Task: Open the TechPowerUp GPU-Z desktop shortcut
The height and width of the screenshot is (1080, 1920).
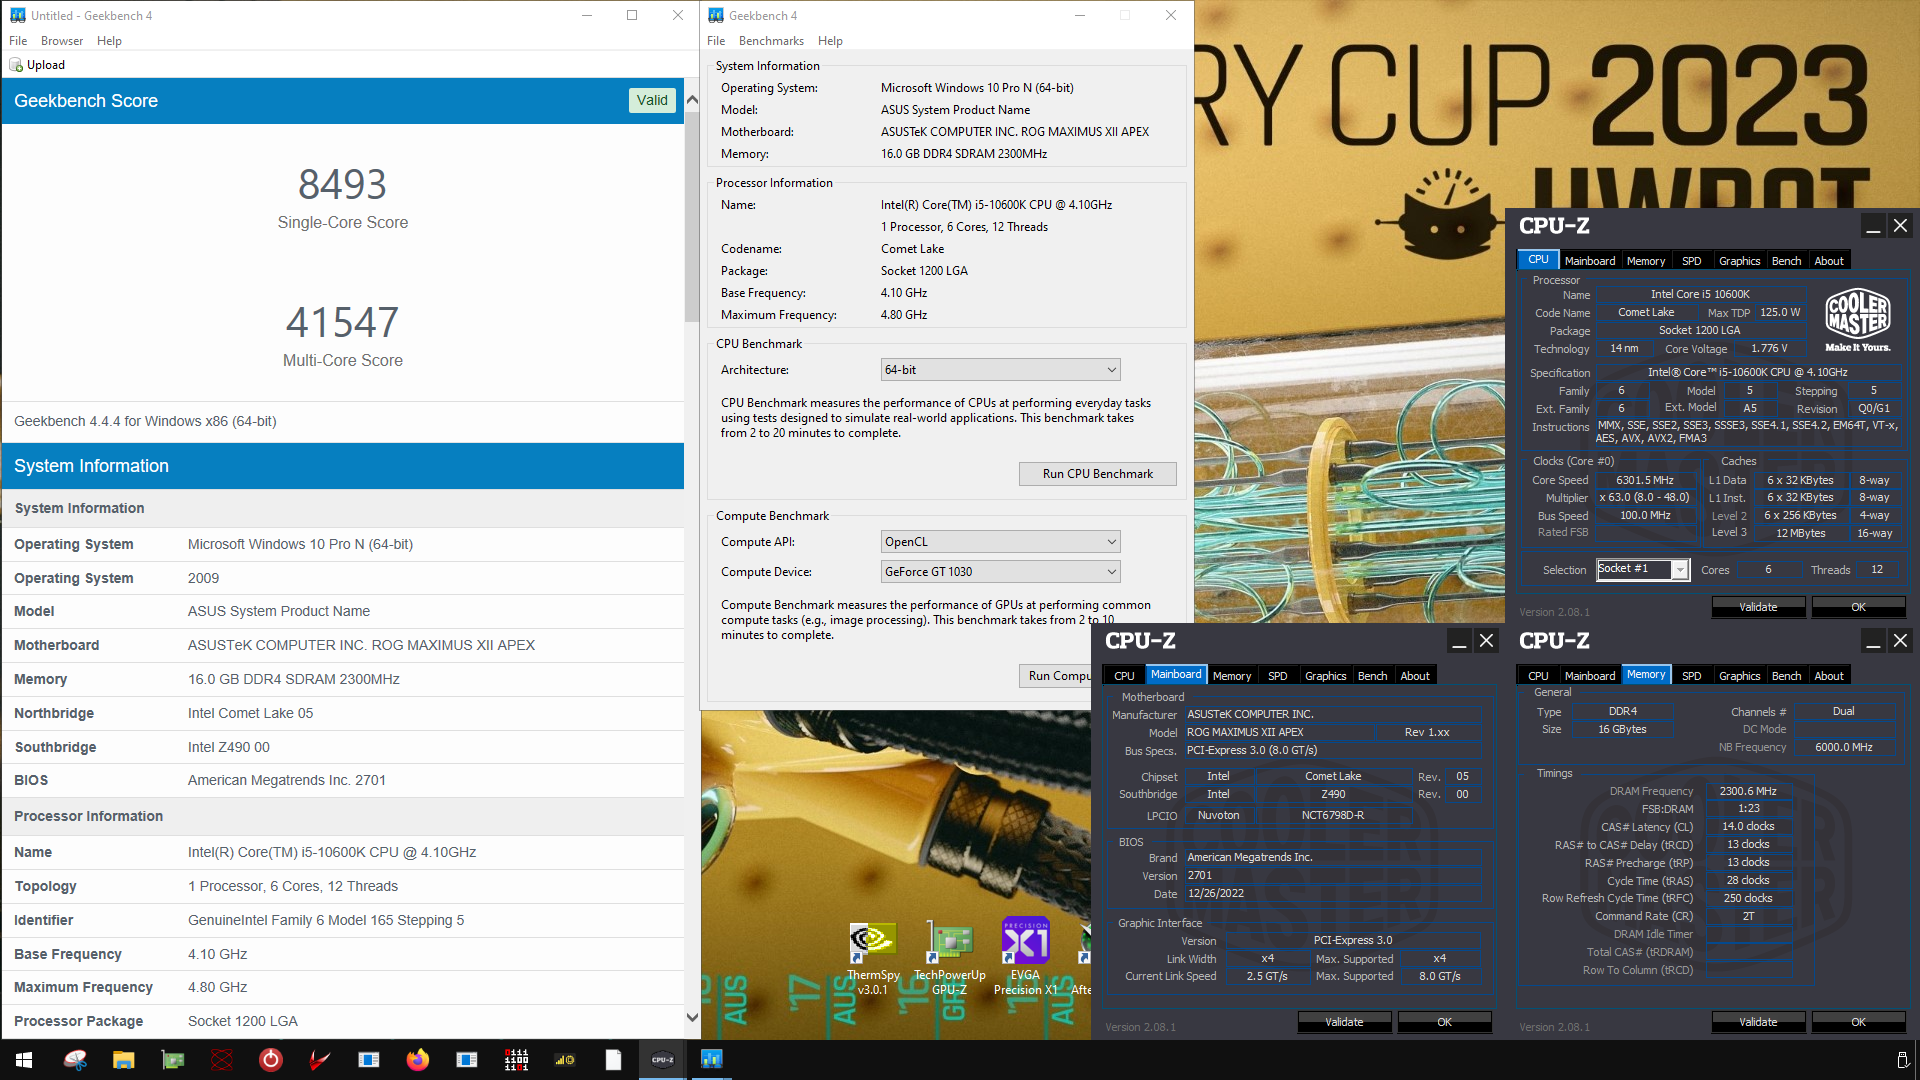Action: click(x=950, y=958)
